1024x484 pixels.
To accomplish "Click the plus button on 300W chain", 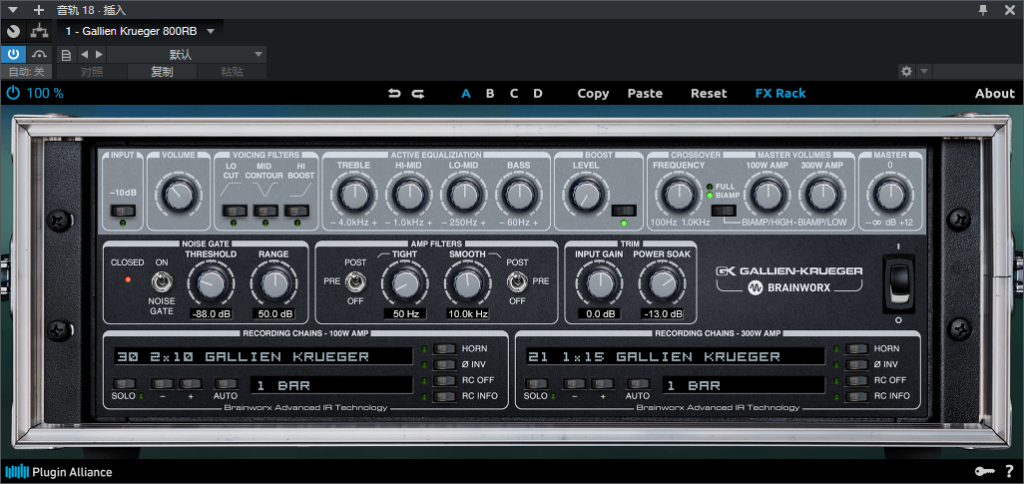I will (602, 384).
